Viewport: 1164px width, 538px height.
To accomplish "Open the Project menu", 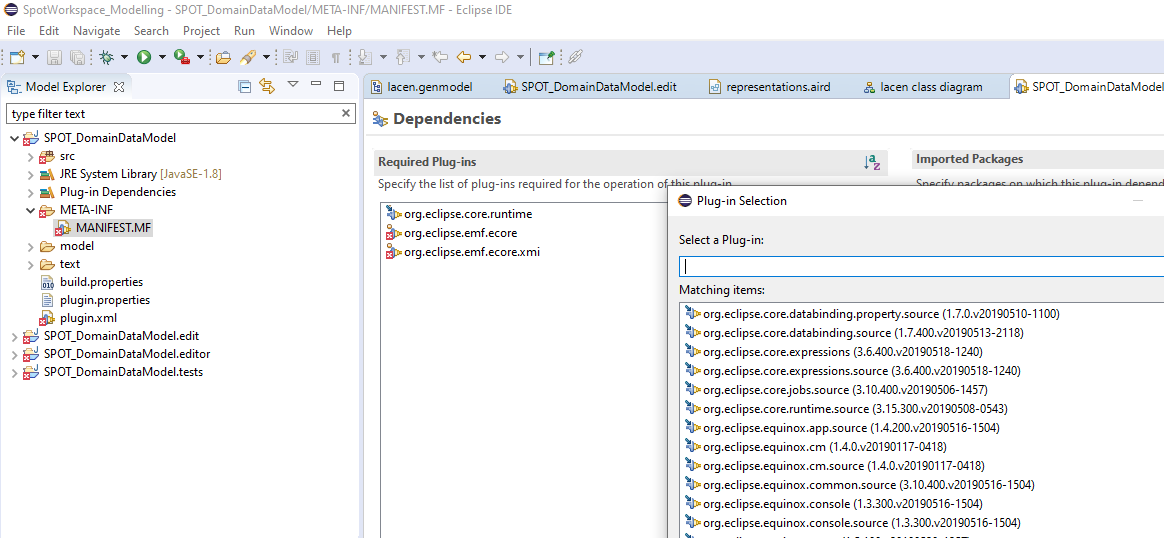I will pos(201,30).
